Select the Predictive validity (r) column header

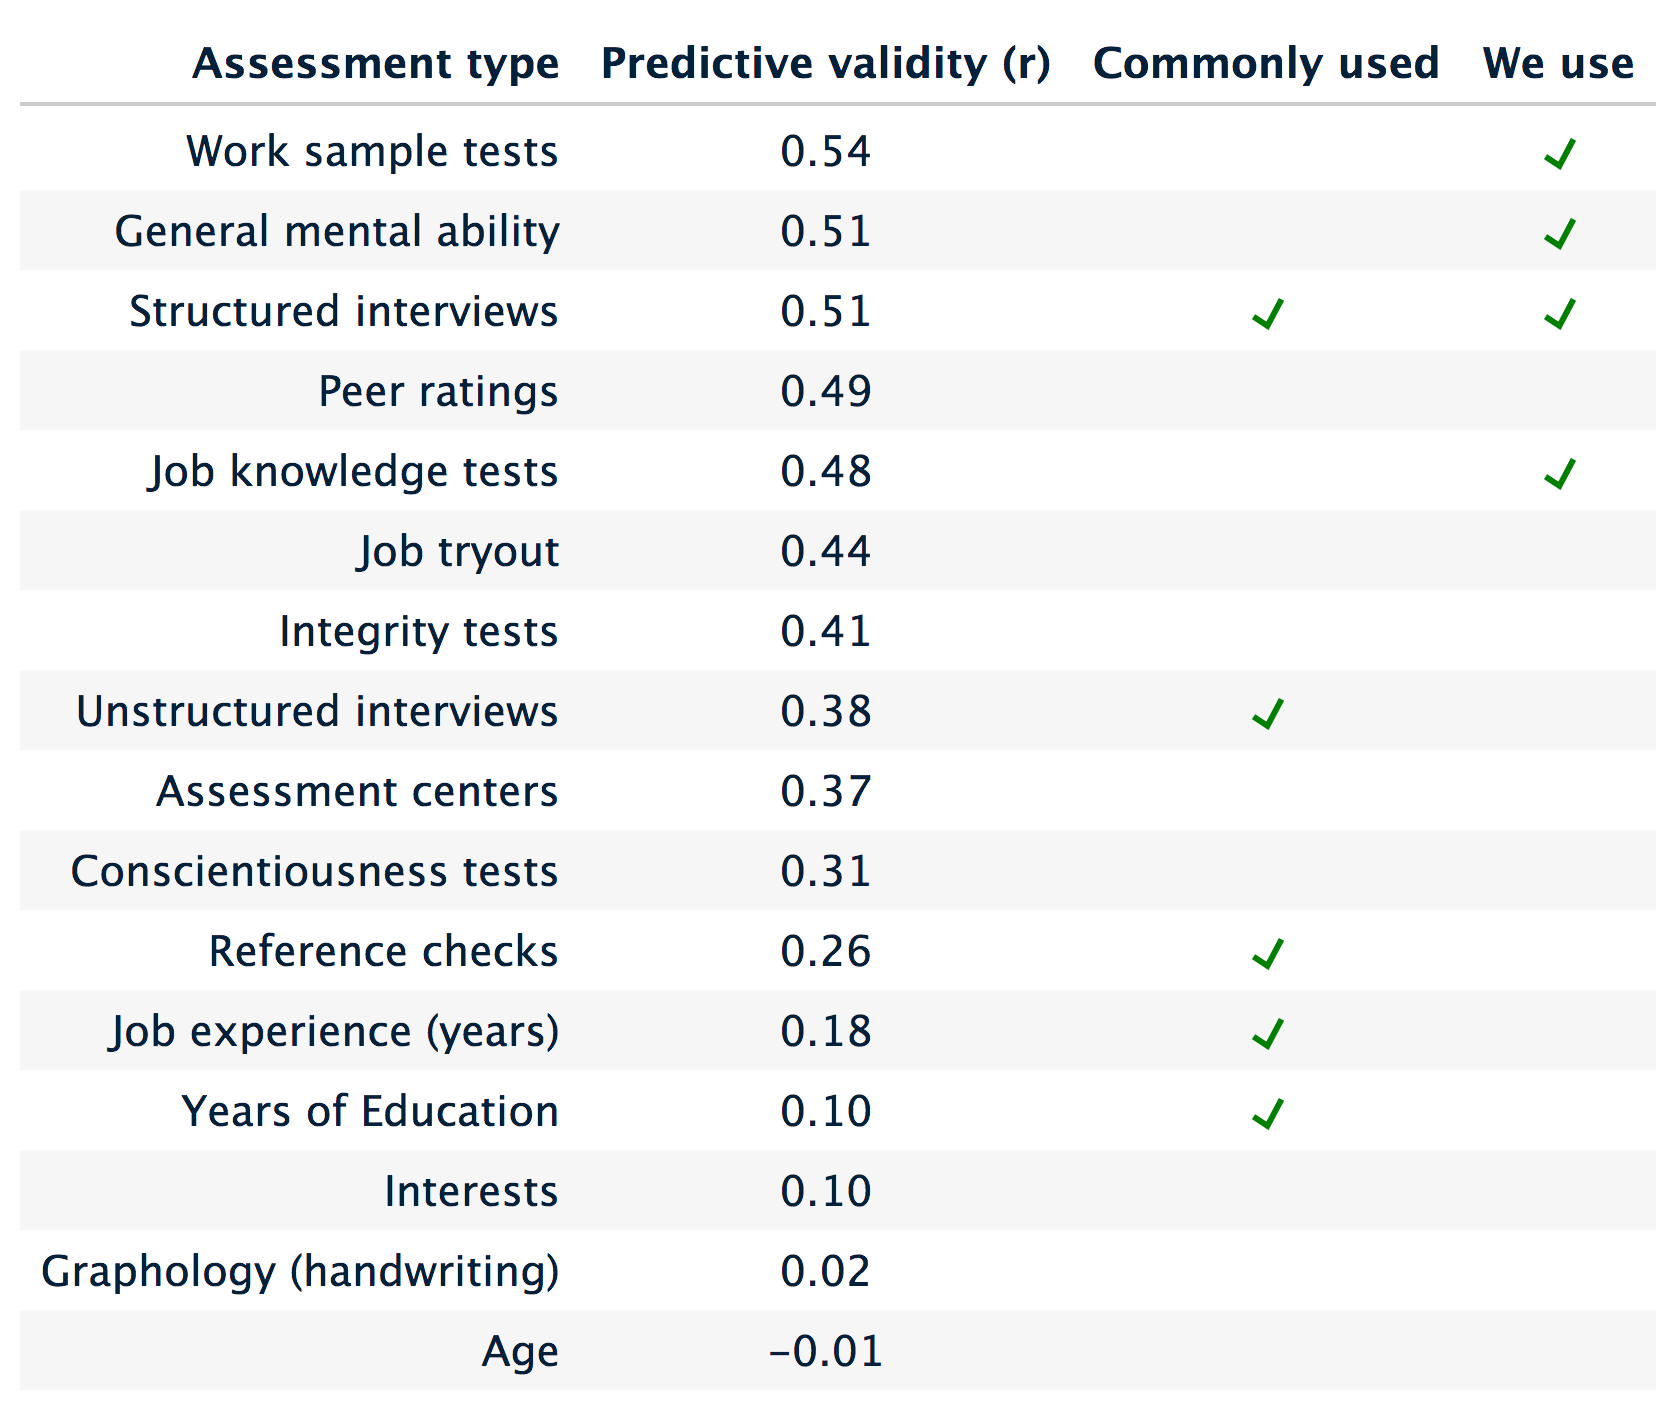click(x=826, y=64)
